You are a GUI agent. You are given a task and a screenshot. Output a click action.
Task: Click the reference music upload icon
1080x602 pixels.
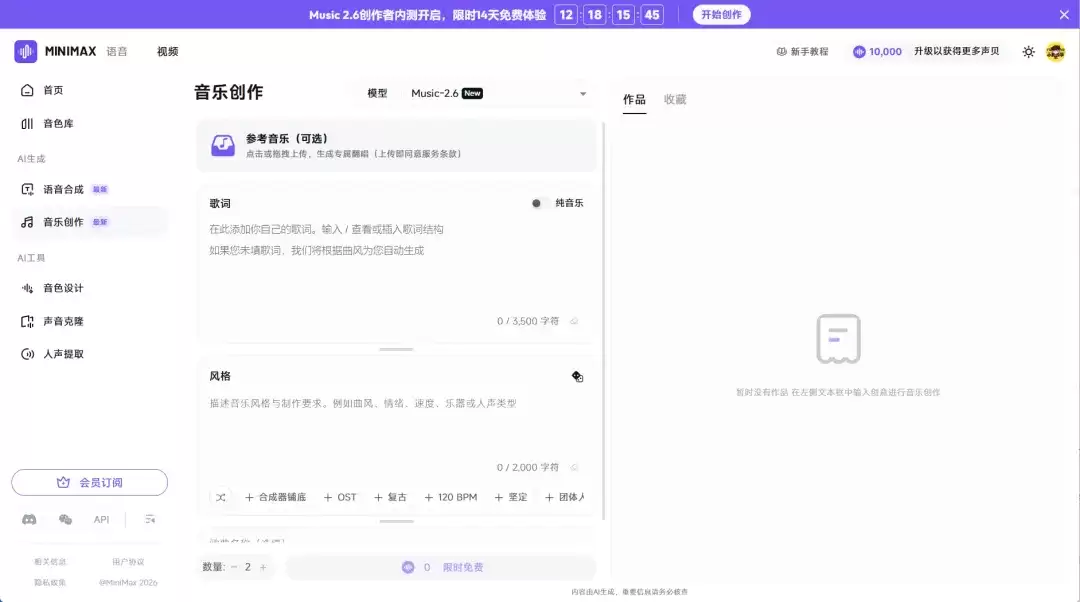point(222,145)
